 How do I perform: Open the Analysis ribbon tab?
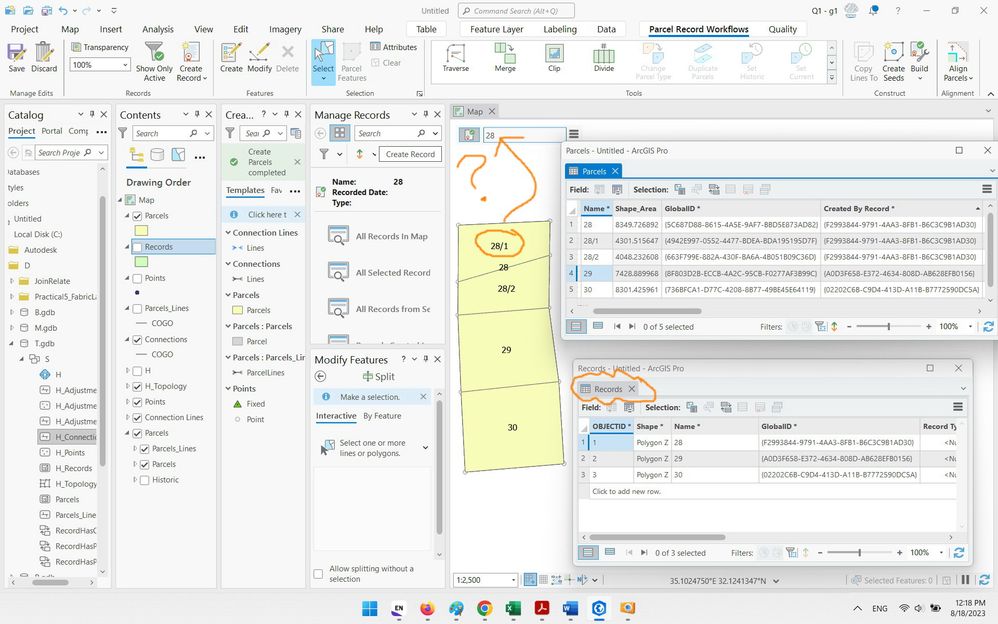pos(158,29)
